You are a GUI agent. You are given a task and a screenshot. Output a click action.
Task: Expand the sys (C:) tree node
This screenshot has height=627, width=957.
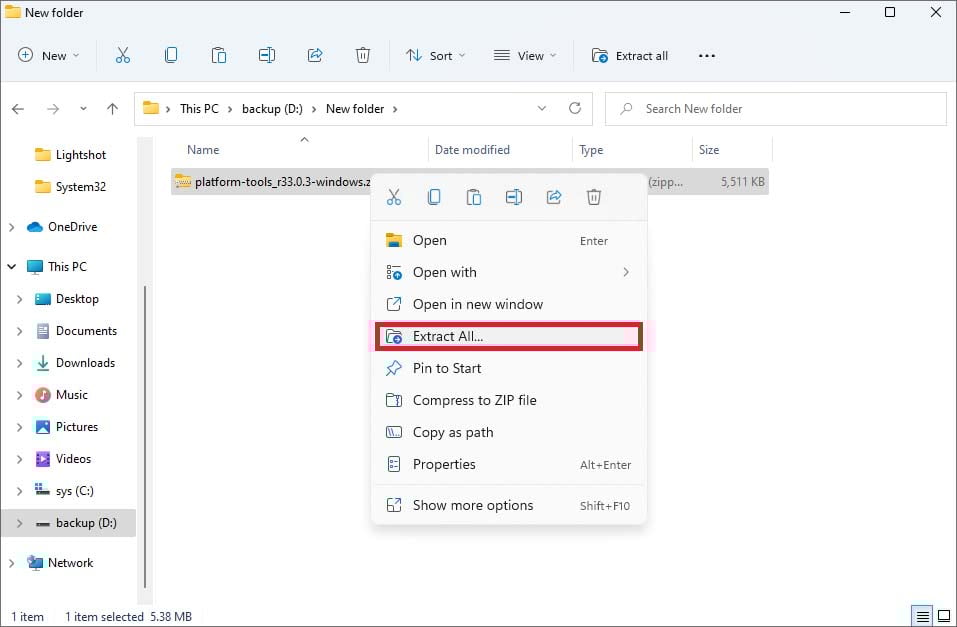click(20, 491)
